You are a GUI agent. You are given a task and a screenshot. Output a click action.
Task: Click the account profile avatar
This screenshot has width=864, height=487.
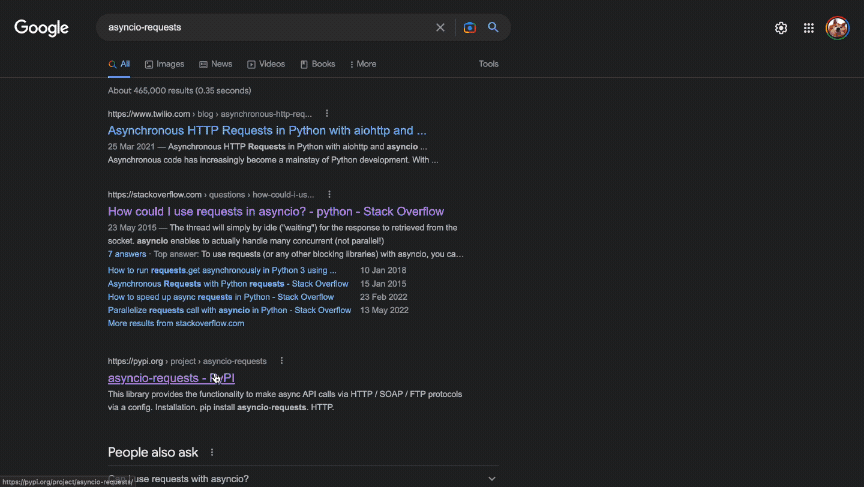(837, 28)
